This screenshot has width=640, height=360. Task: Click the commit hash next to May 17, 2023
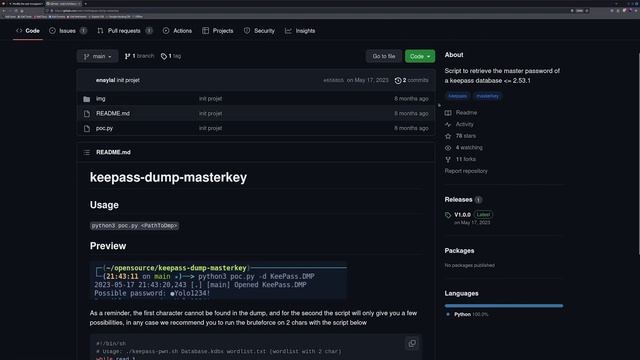coord(333,80)
